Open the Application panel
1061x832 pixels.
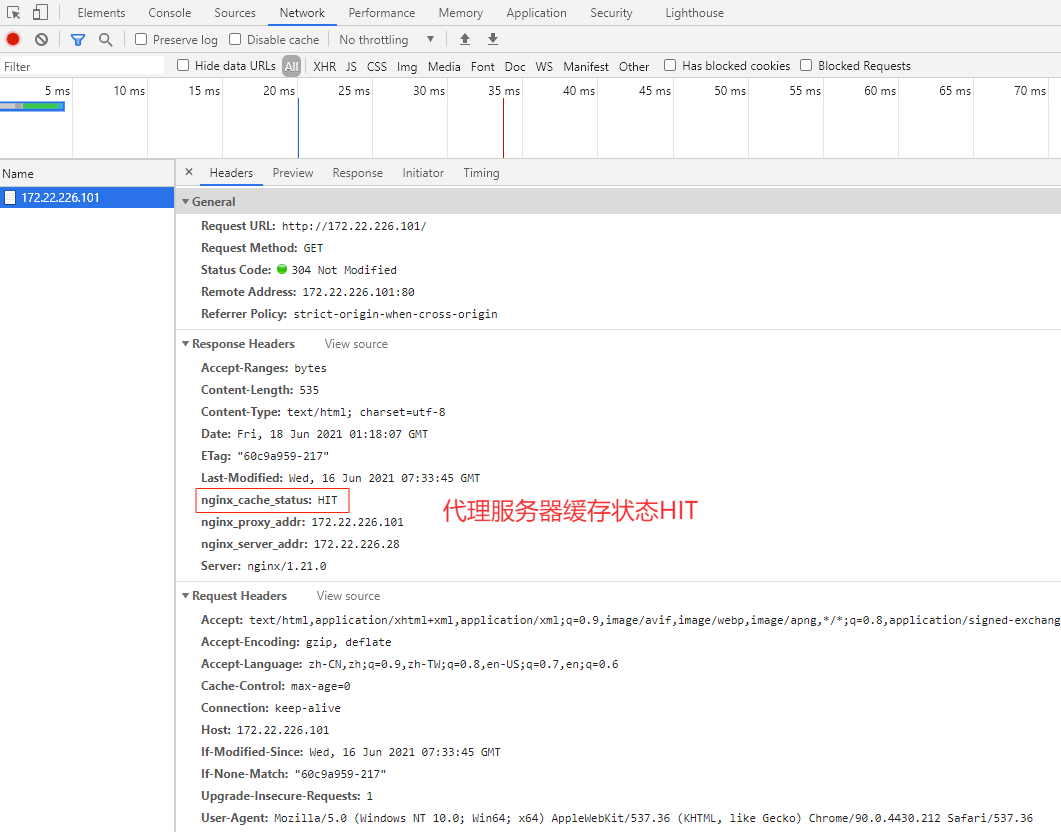click(537, 13)
